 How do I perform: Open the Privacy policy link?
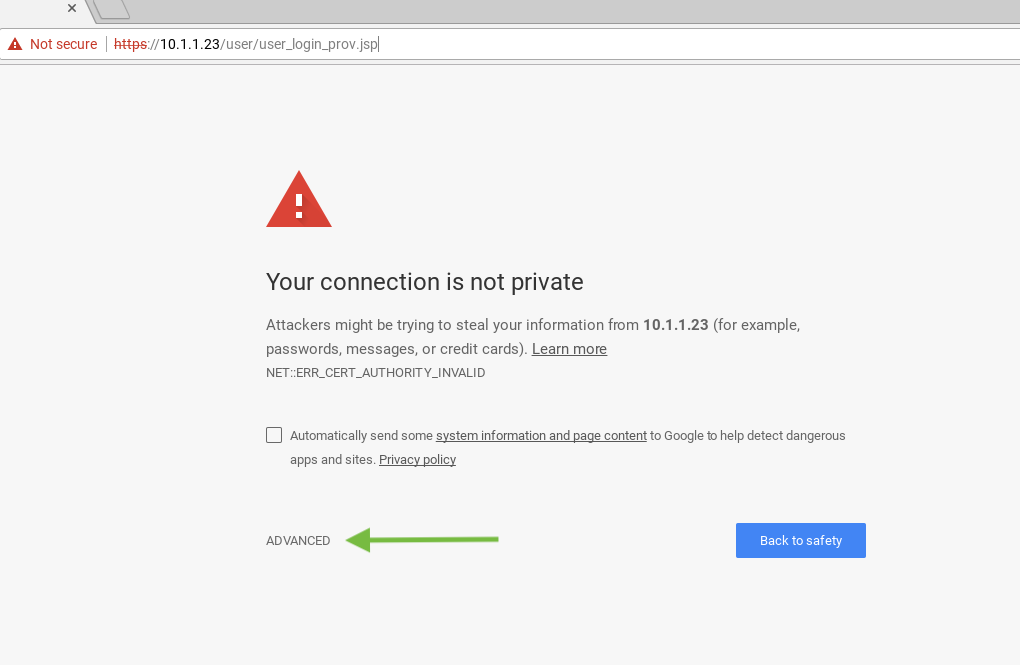pos(417,460)
